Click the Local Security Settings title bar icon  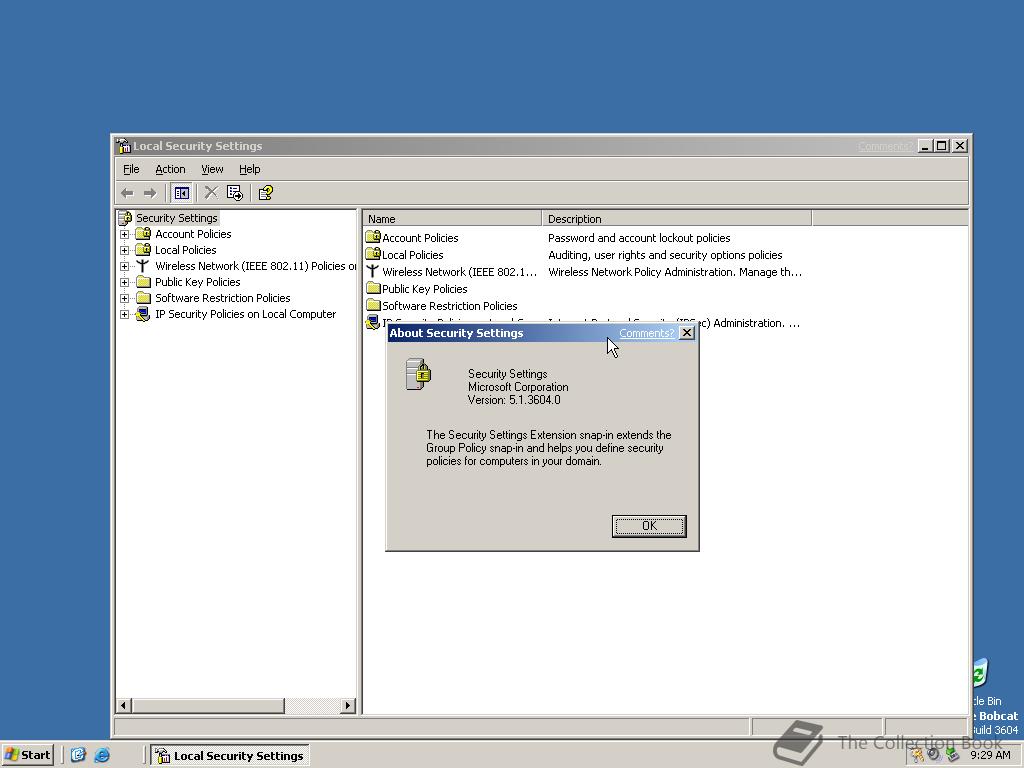[x=123, y=146]
